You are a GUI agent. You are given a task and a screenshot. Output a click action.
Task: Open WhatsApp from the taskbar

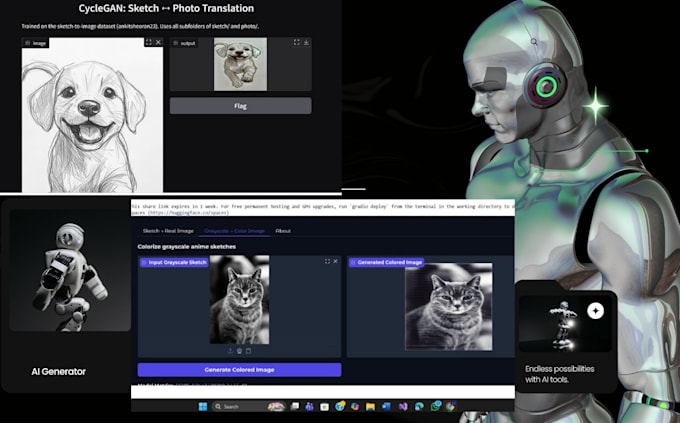coord(436,407)
